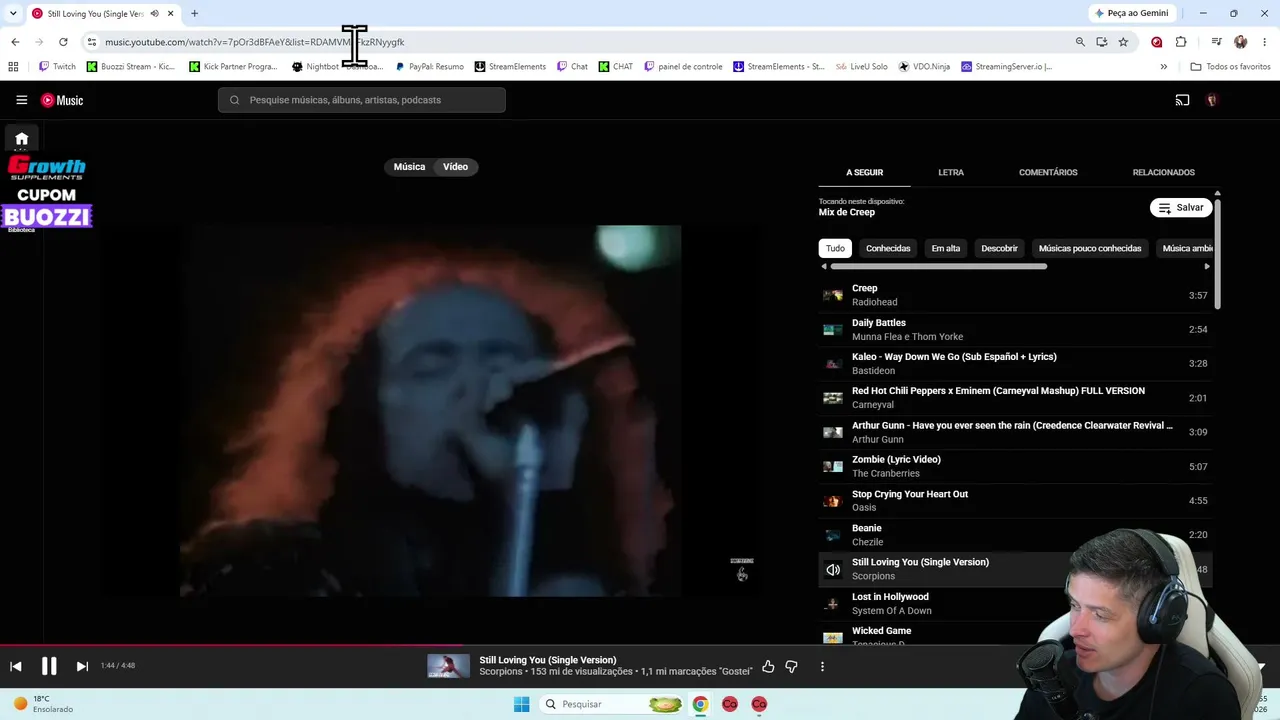Focus the Pesquise músicas search field
This screenshot has width=1280, height=720.
click(362, 100)
